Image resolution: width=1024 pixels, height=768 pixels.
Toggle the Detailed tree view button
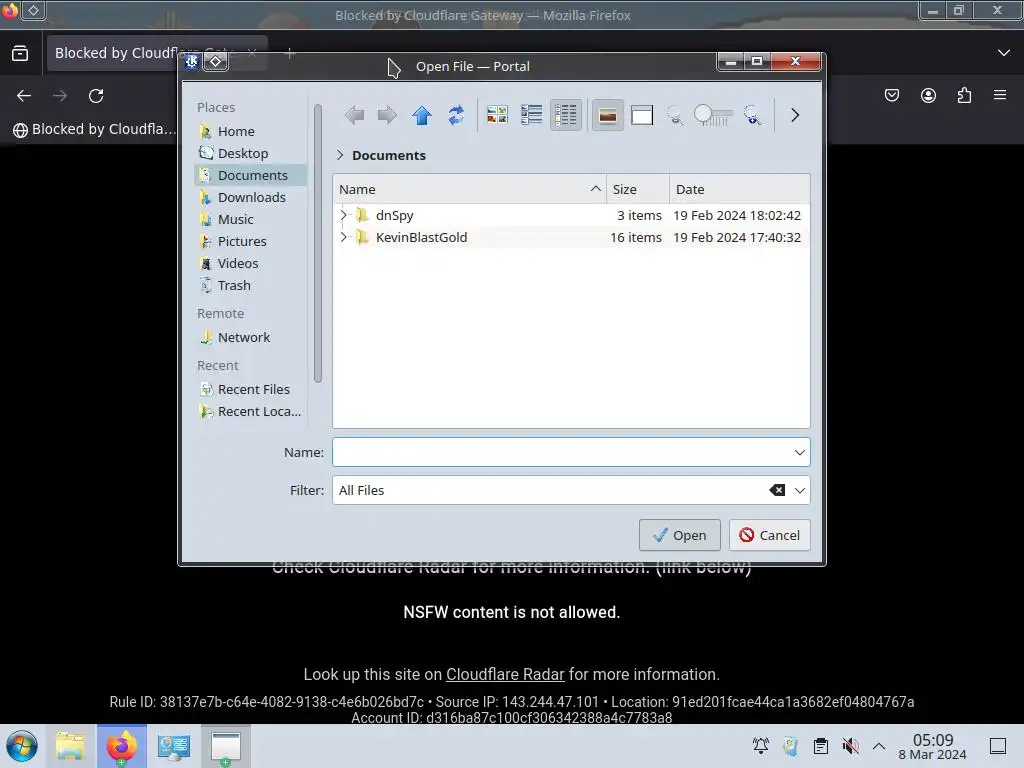(566, 116)
